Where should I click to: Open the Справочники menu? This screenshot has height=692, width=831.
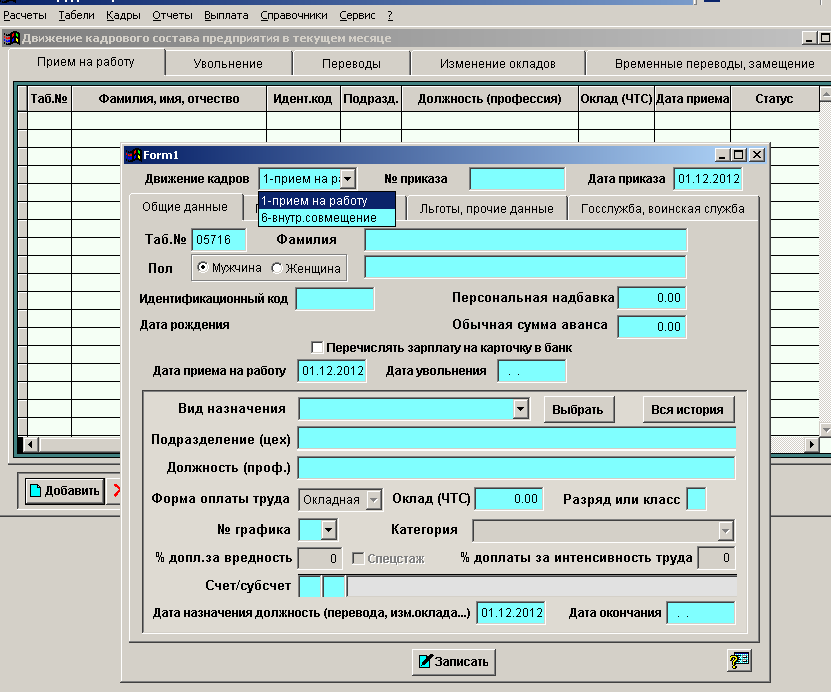pyautogui.click(x=293, y=16)
